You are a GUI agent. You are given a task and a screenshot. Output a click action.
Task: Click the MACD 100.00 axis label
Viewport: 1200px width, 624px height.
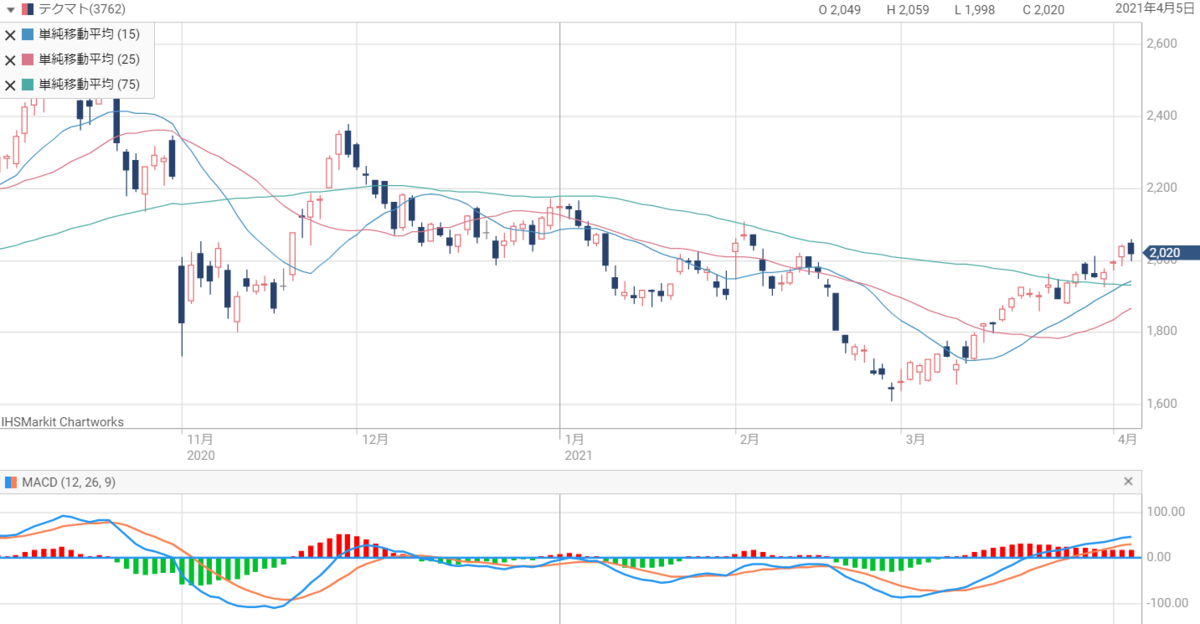point(1167,512)
